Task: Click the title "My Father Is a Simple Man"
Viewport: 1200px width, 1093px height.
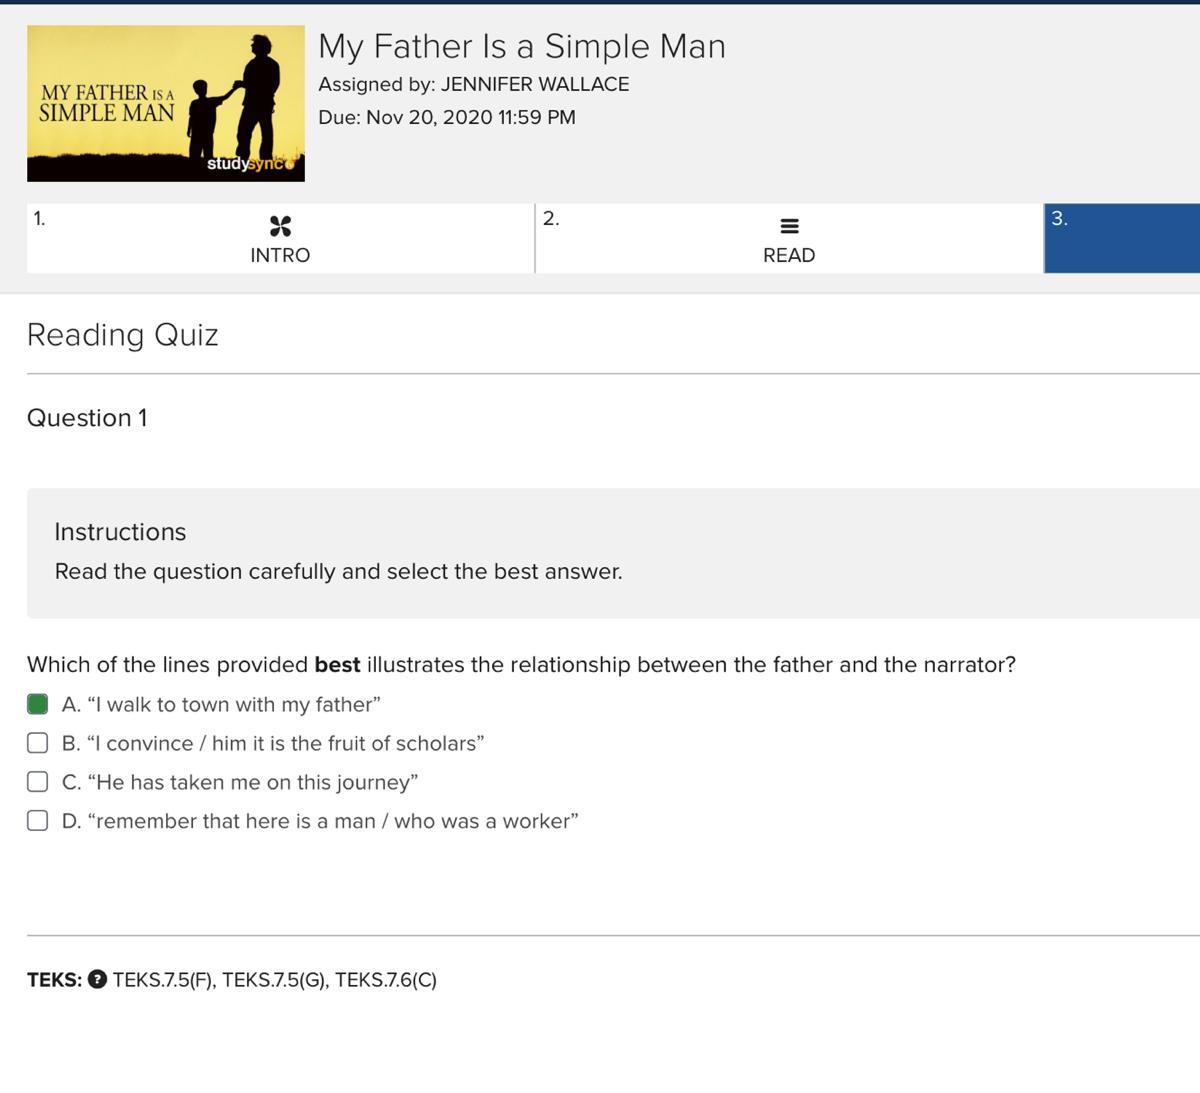Action: [522, 46]
